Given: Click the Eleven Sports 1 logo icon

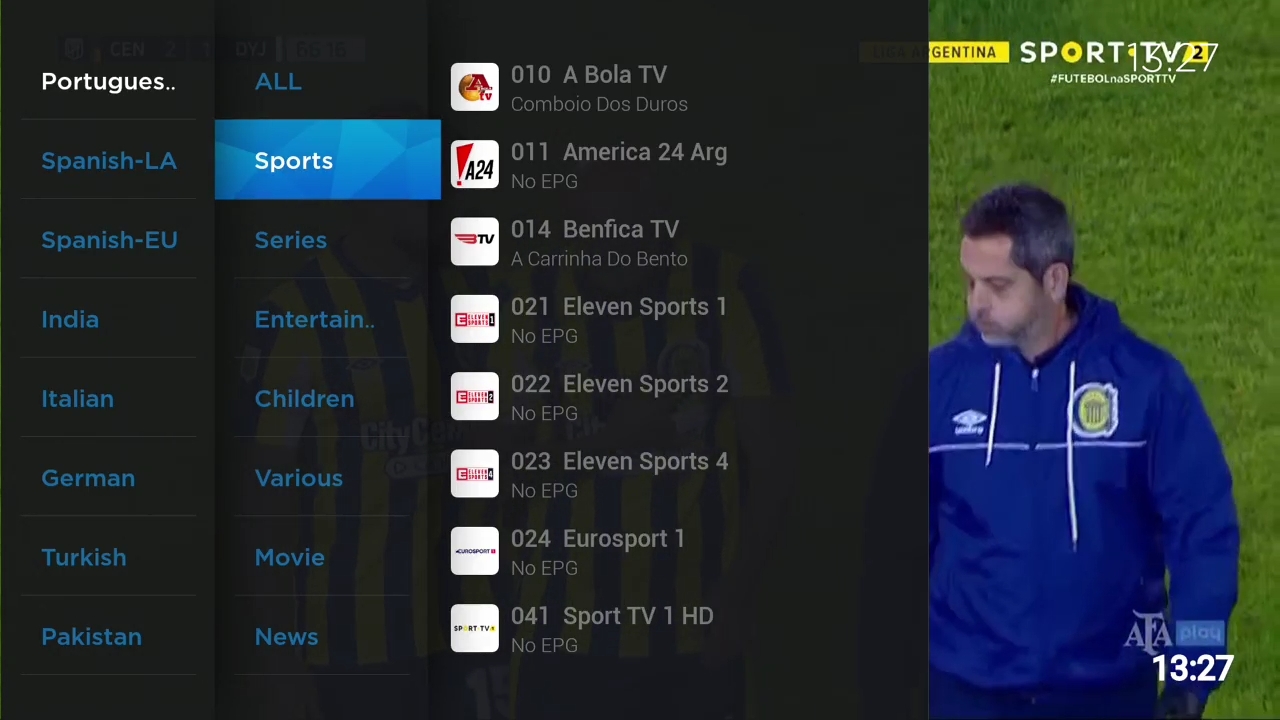Looking at the screenshot, I should [x=474, y=320].
